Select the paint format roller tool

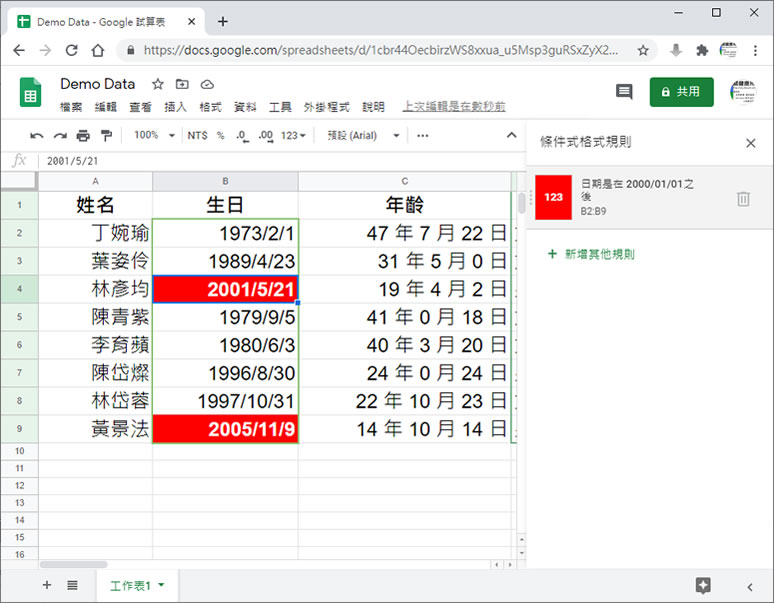106,135
